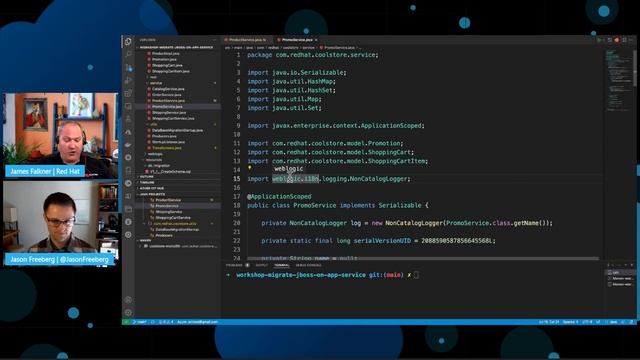Open DataBaseMigrationStartup.java in the Explorer

(178, 130)
